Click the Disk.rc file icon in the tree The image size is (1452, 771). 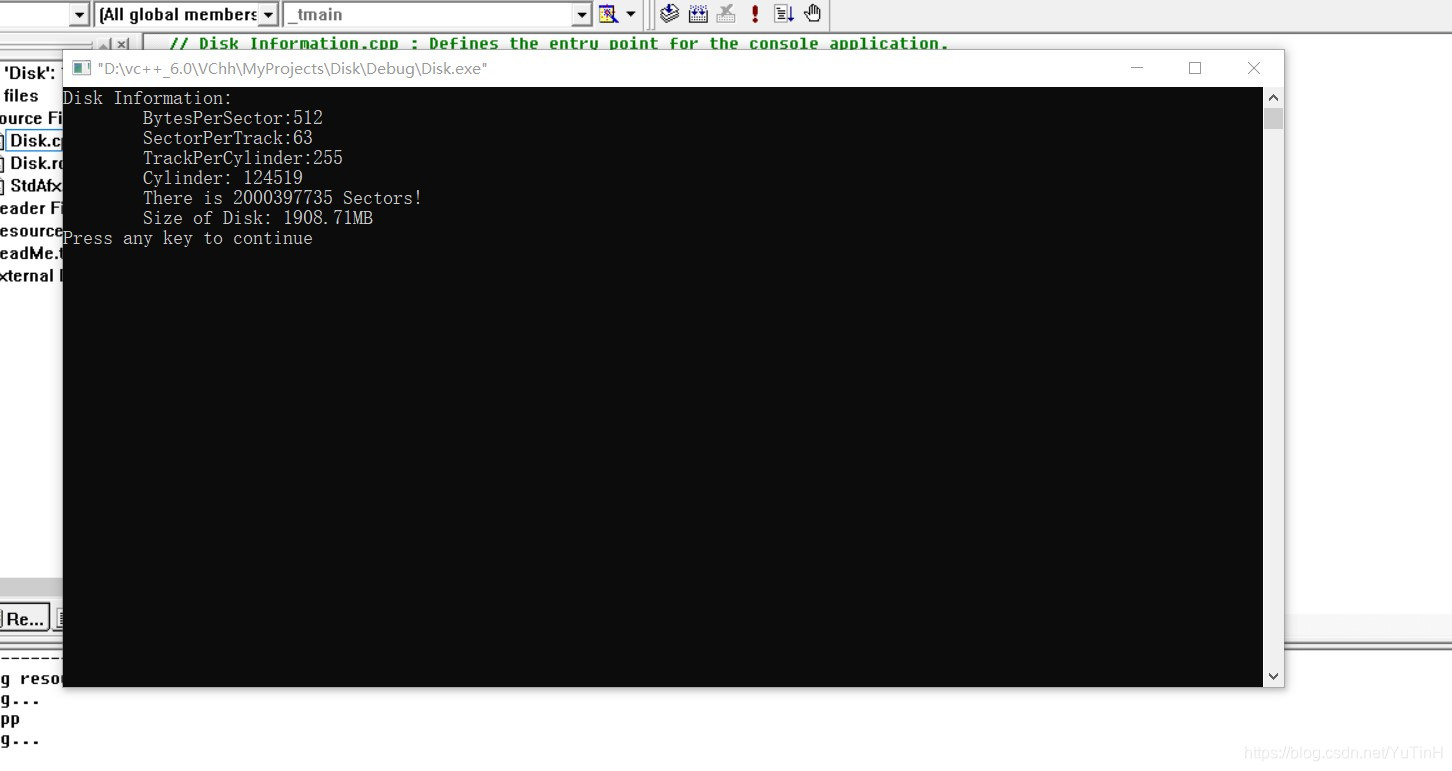point(2,163)
